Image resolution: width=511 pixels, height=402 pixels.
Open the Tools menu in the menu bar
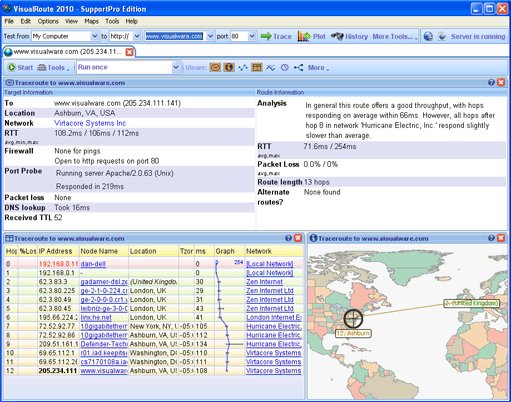click(112, 21)
